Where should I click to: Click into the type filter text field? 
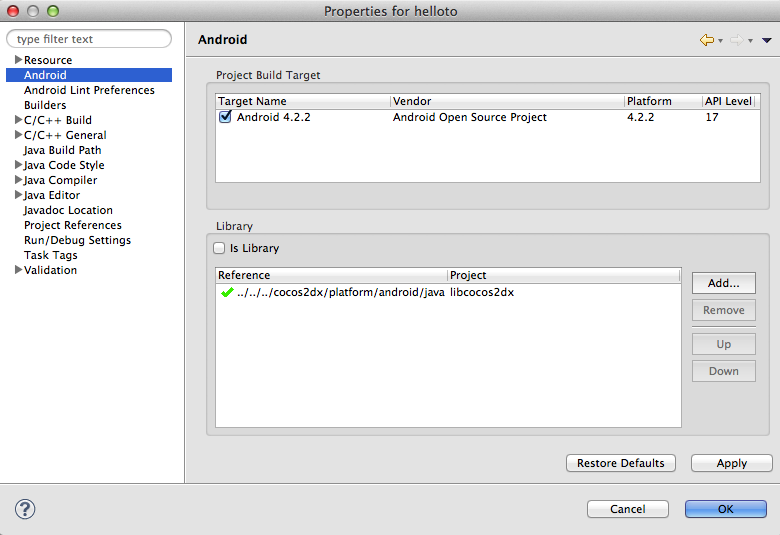click(90, 39)
